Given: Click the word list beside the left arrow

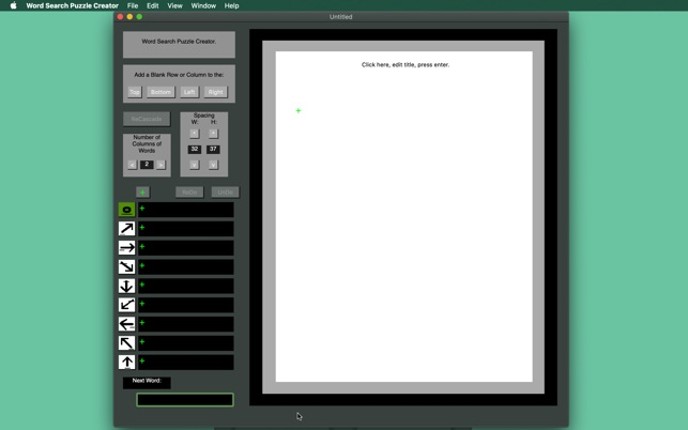Looking at the screenshot, I should pyautogui.click(x=186, y=324).
